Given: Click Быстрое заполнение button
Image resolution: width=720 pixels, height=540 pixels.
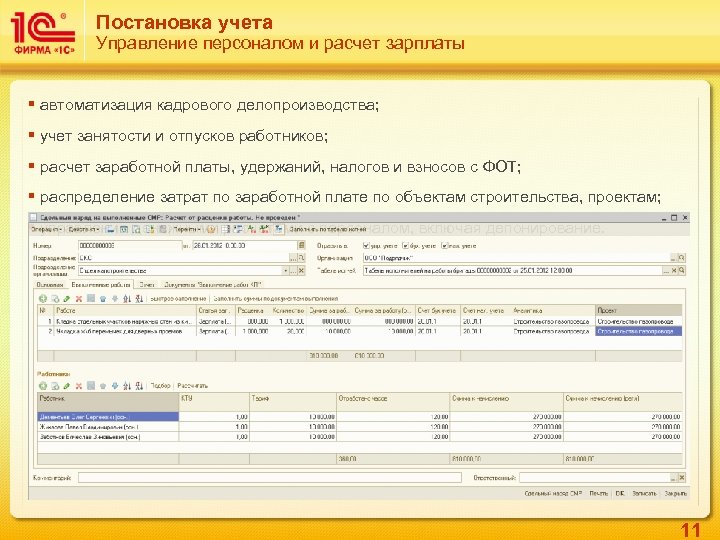Looking at the screenshot, I should (x=178, y=299).
